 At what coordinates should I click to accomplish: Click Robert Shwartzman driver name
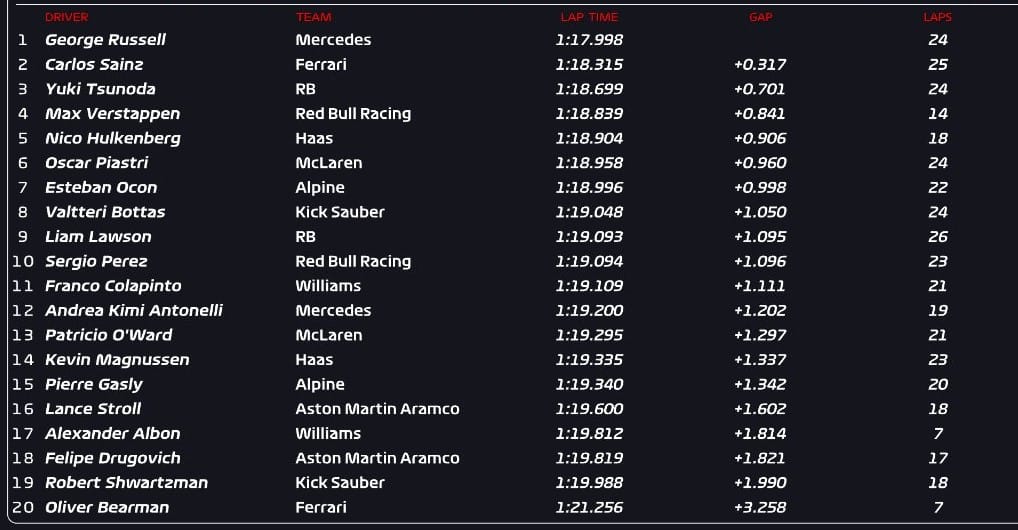tap(127, 483)
